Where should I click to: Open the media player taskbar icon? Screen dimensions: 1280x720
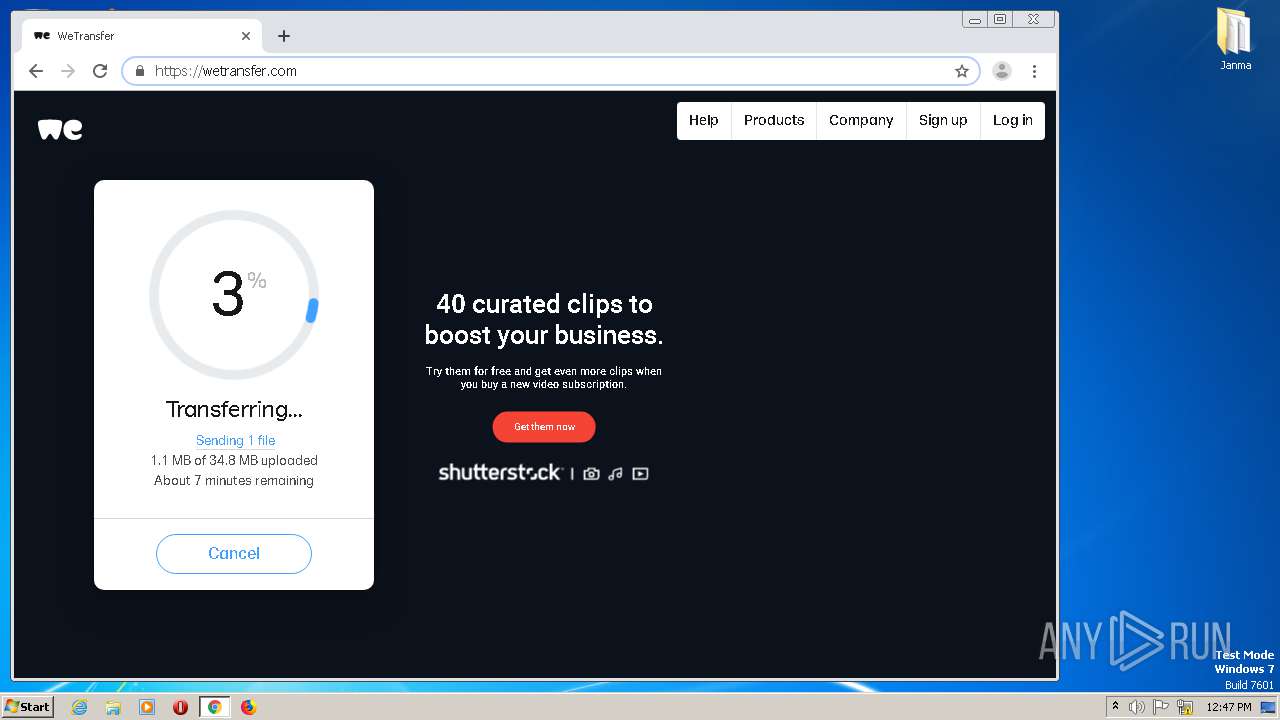[147, 707]
